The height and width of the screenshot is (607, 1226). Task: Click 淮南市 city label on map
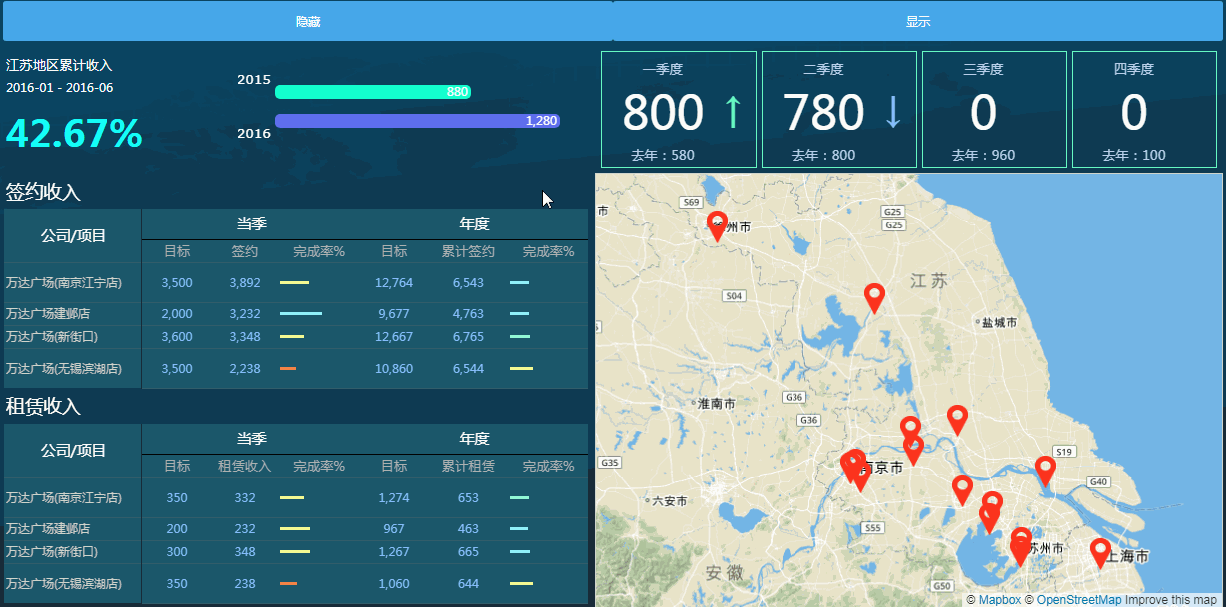[x=716, y=404]
